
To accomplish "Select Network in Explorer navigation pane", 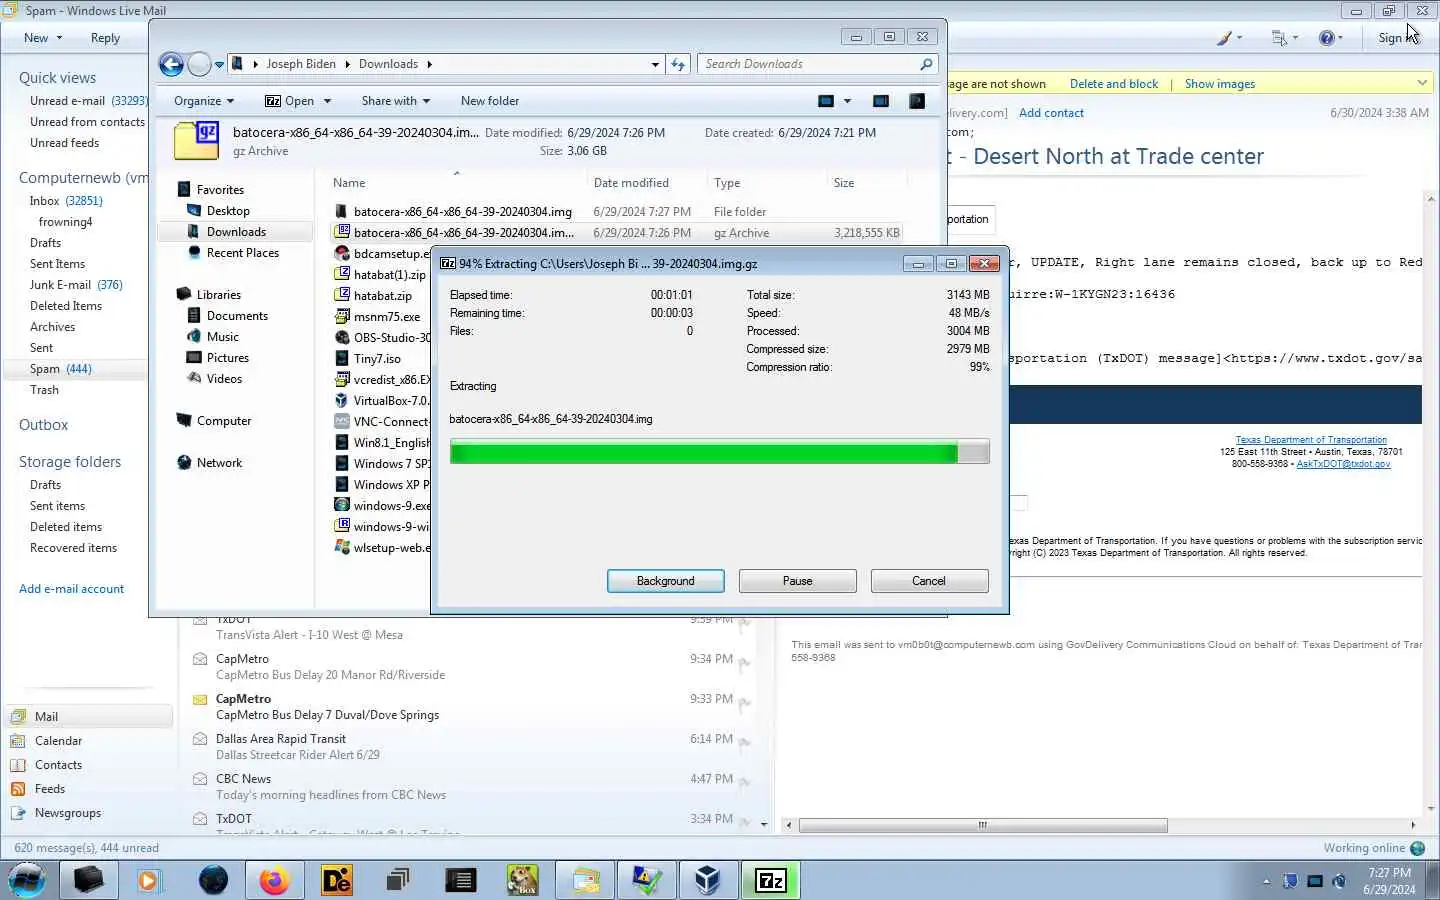I will pyautogui.click(x=219, y=463).
